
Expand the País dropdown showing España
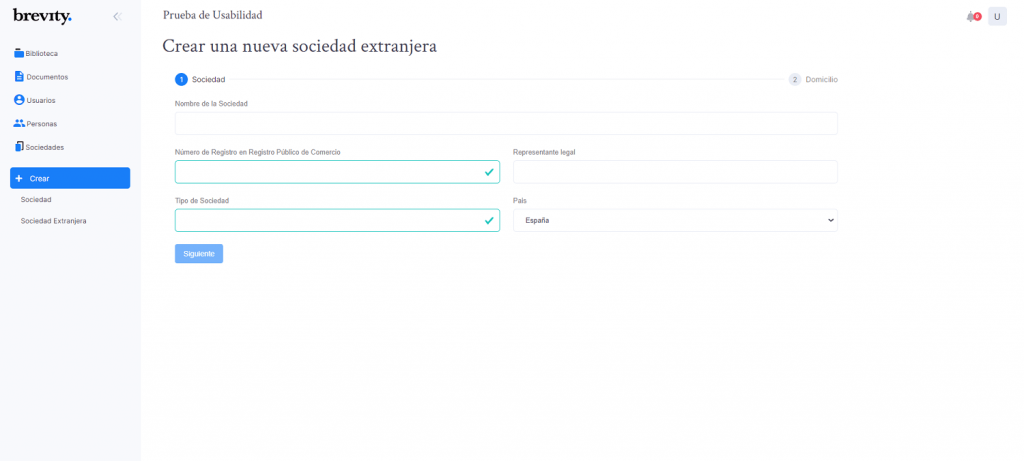tap(675, 220)
